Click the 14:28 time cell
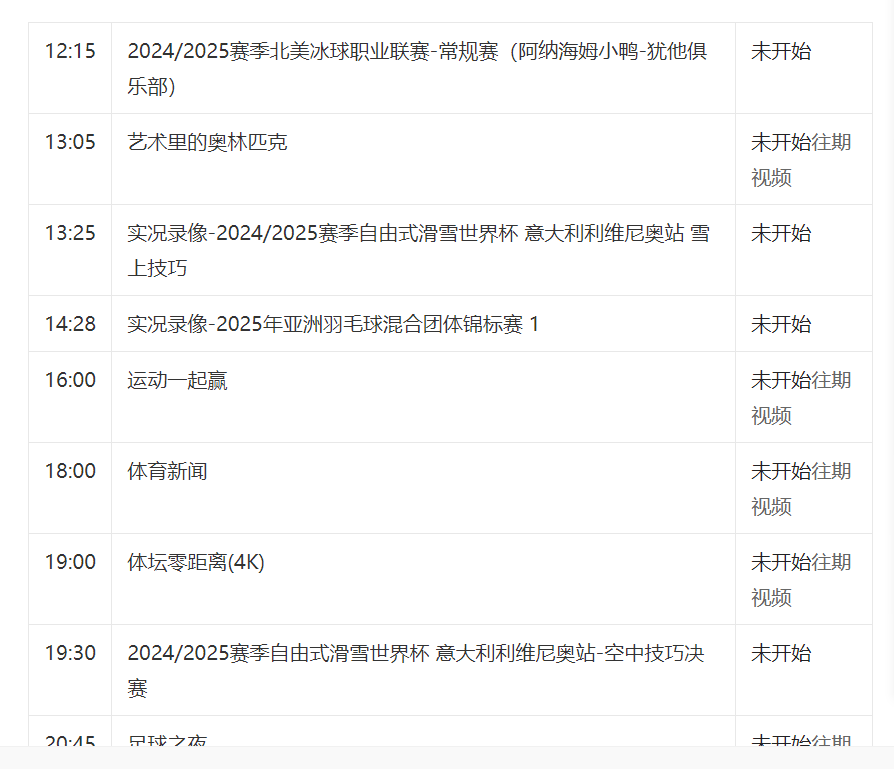894x769 pixels. point(70,324)
